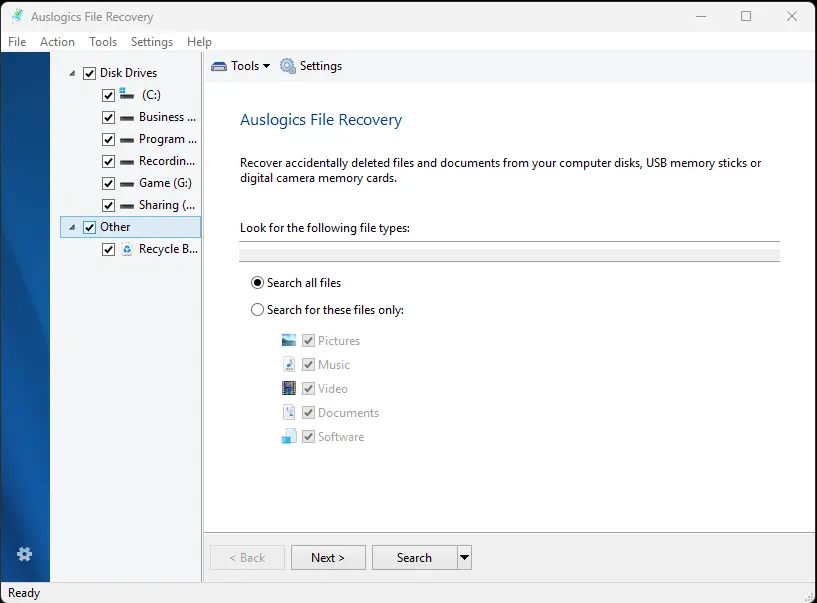Select the Program ... drive label
This screenshot has height=603, width=817.
167,139
